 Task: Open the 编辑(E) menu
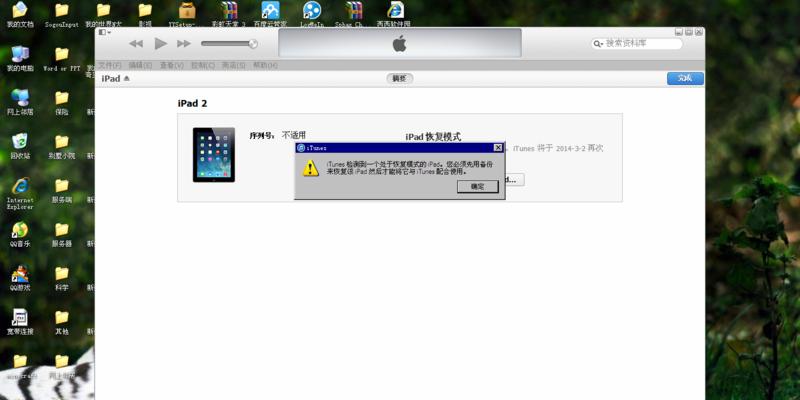140,65
